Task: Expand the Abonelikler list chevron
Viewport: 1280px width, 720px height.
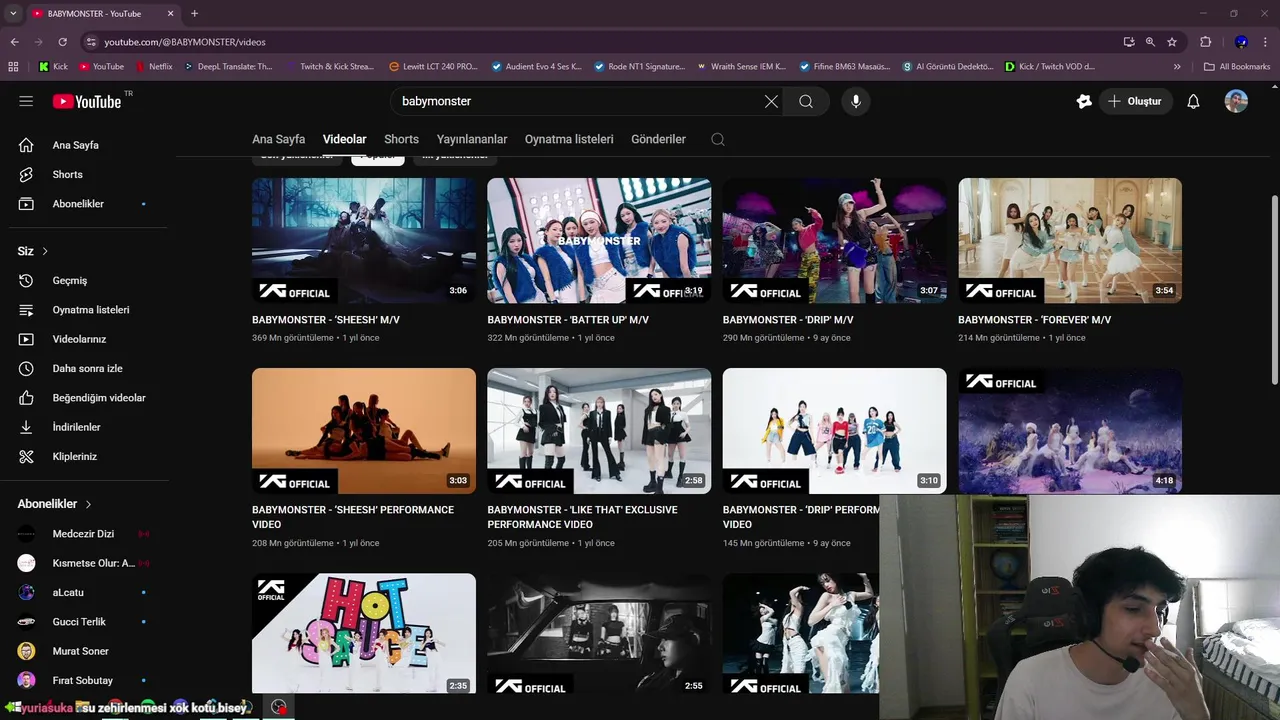Action: coord(88,504)
